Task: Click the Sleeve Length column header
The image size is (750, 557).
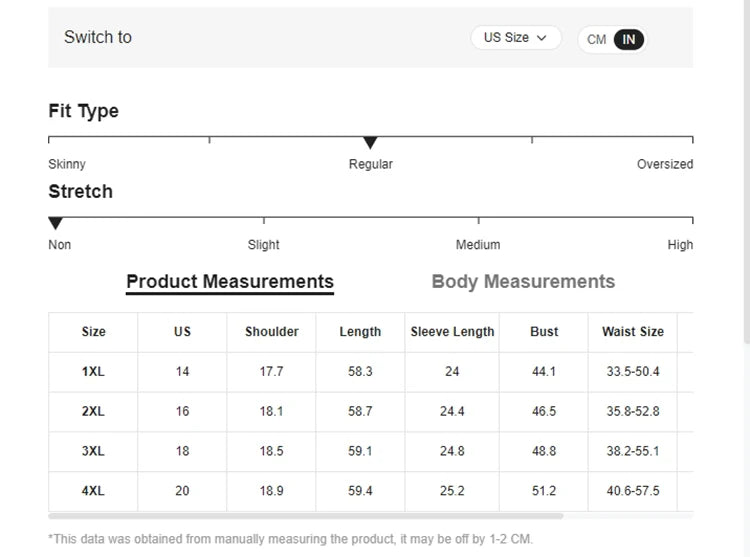Action: pos(452,332)
